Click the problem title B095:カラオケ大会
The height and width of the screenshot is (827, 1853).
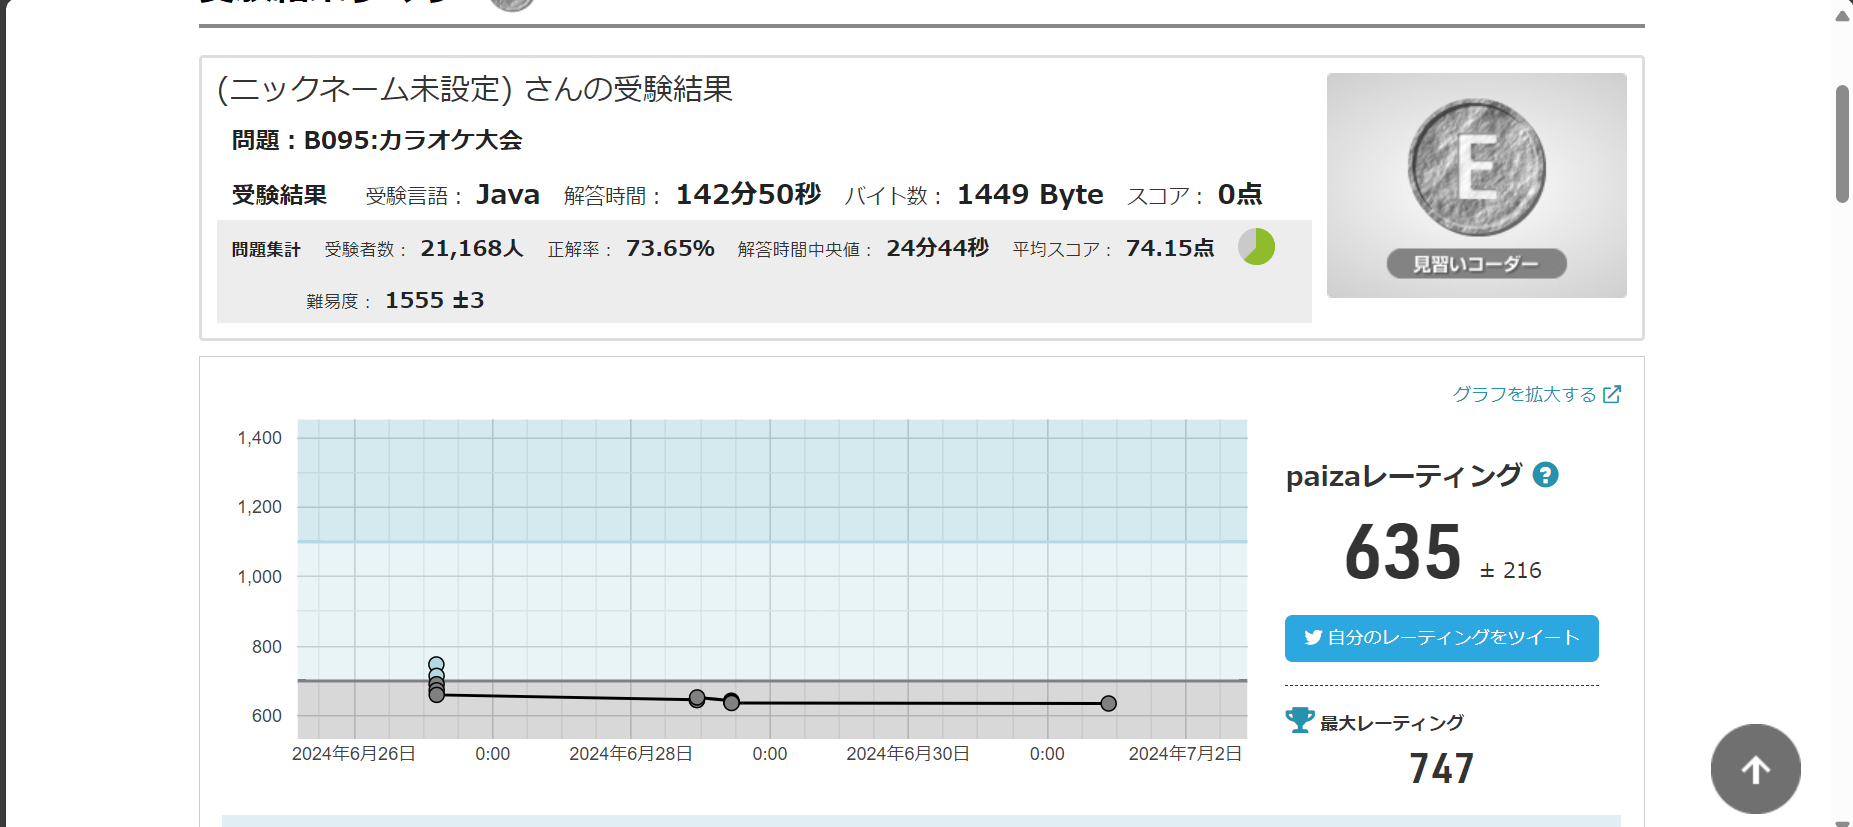[x=412, y=140]
